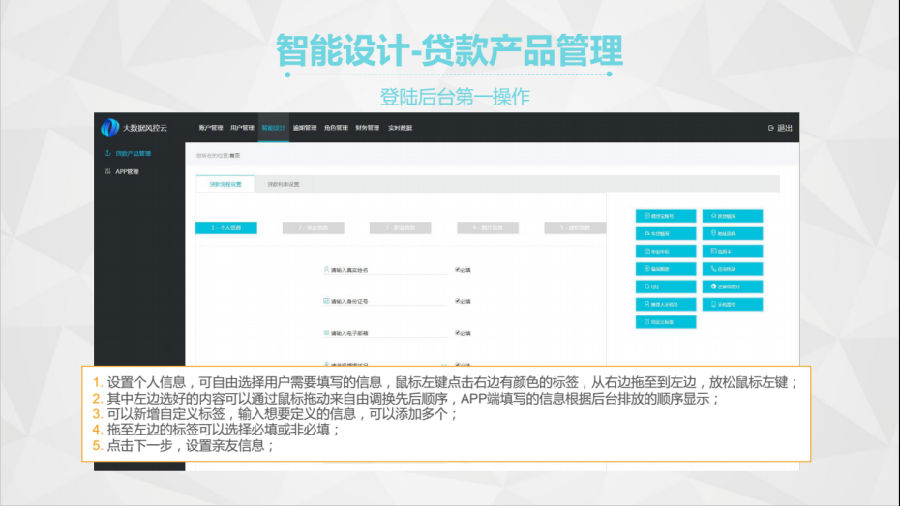Open the 财务管理 top menu
900x506 pixels.
click(x=366, y=128)
